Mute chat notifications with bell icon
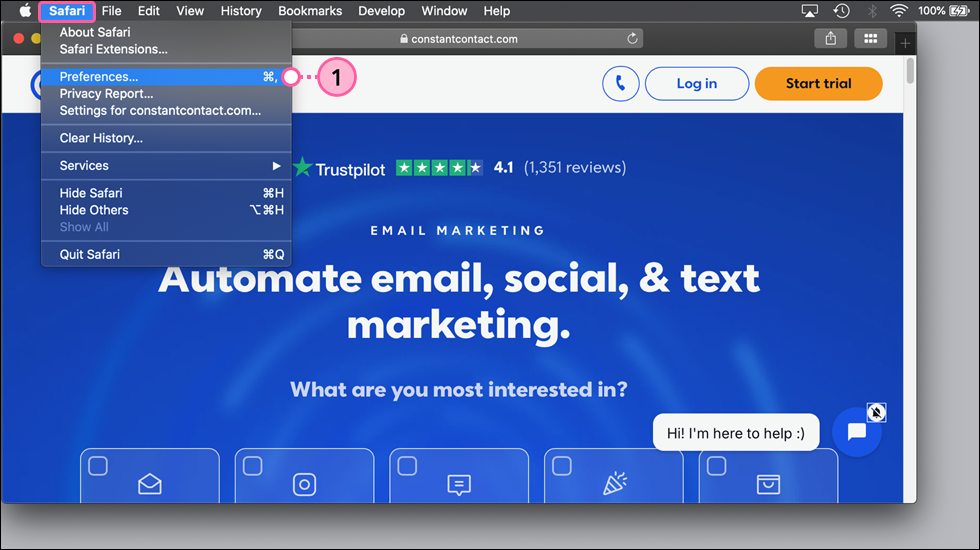This screenshot has height=550, width=980. pyautogui.click(x=876, y=412)
